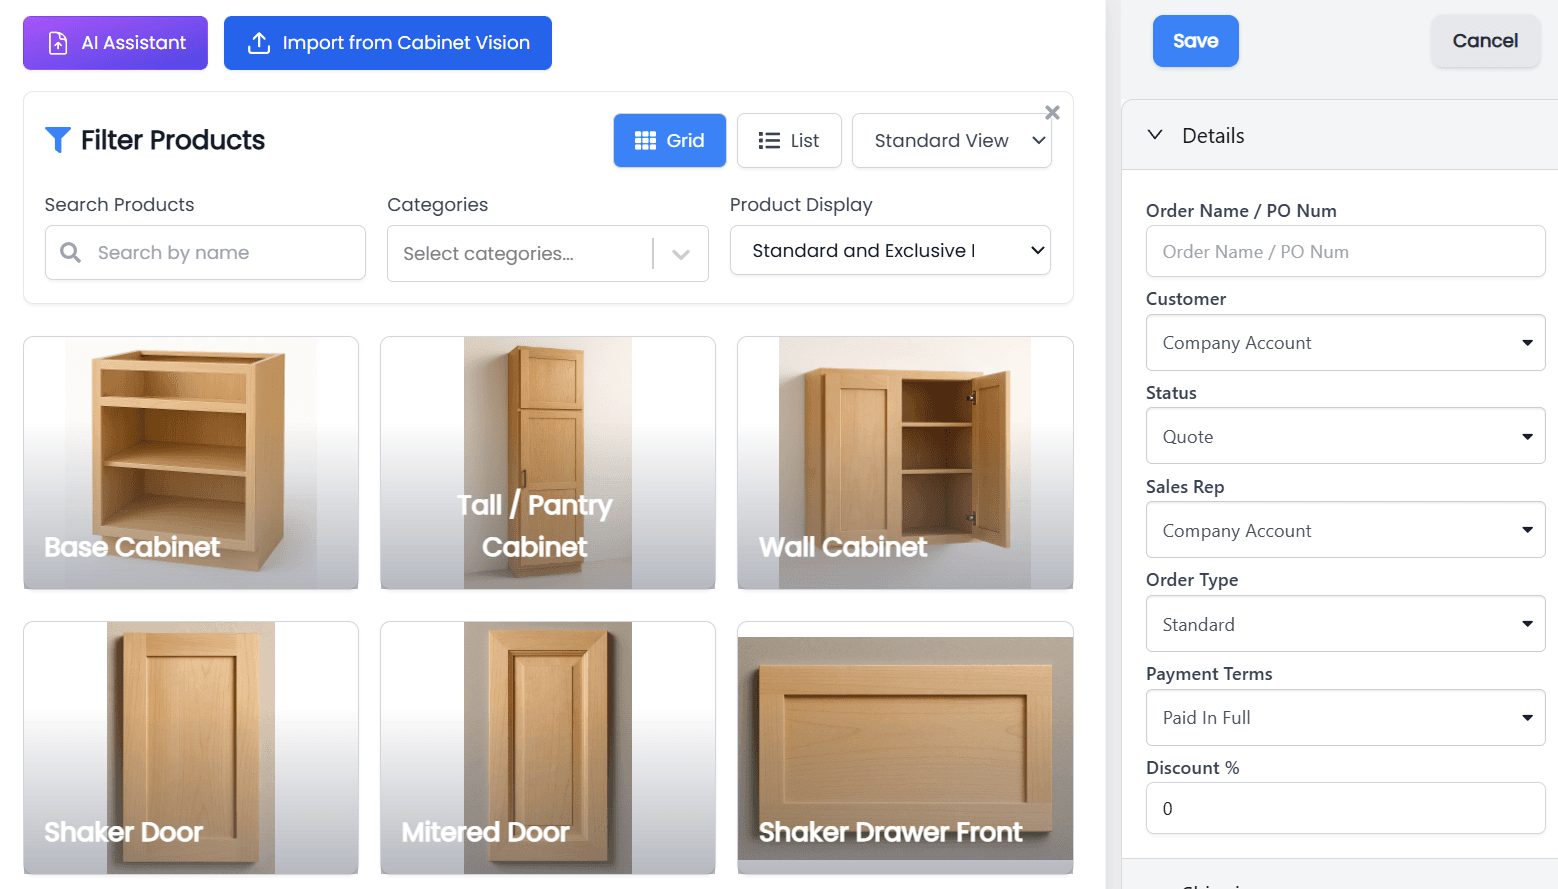Click the Cancel button
The height and width of the screenshot is (889, 1558).
tap(1485, 41)
